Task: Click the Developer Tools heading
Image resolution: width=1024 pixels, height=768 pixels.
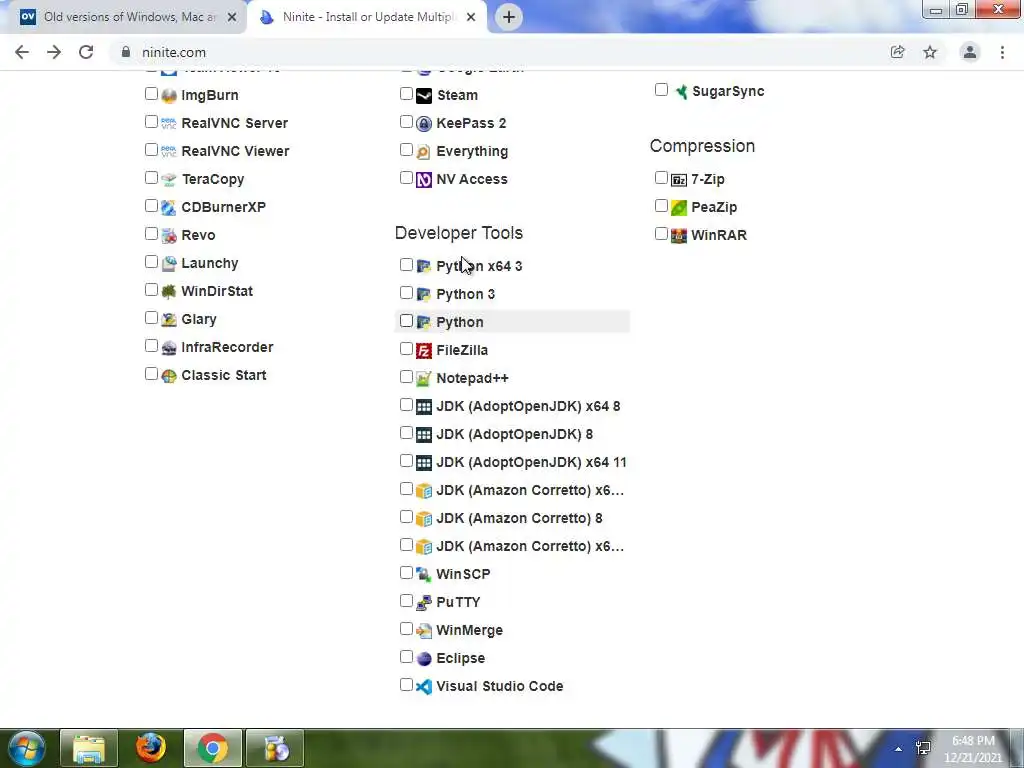Action: point(458,233)
